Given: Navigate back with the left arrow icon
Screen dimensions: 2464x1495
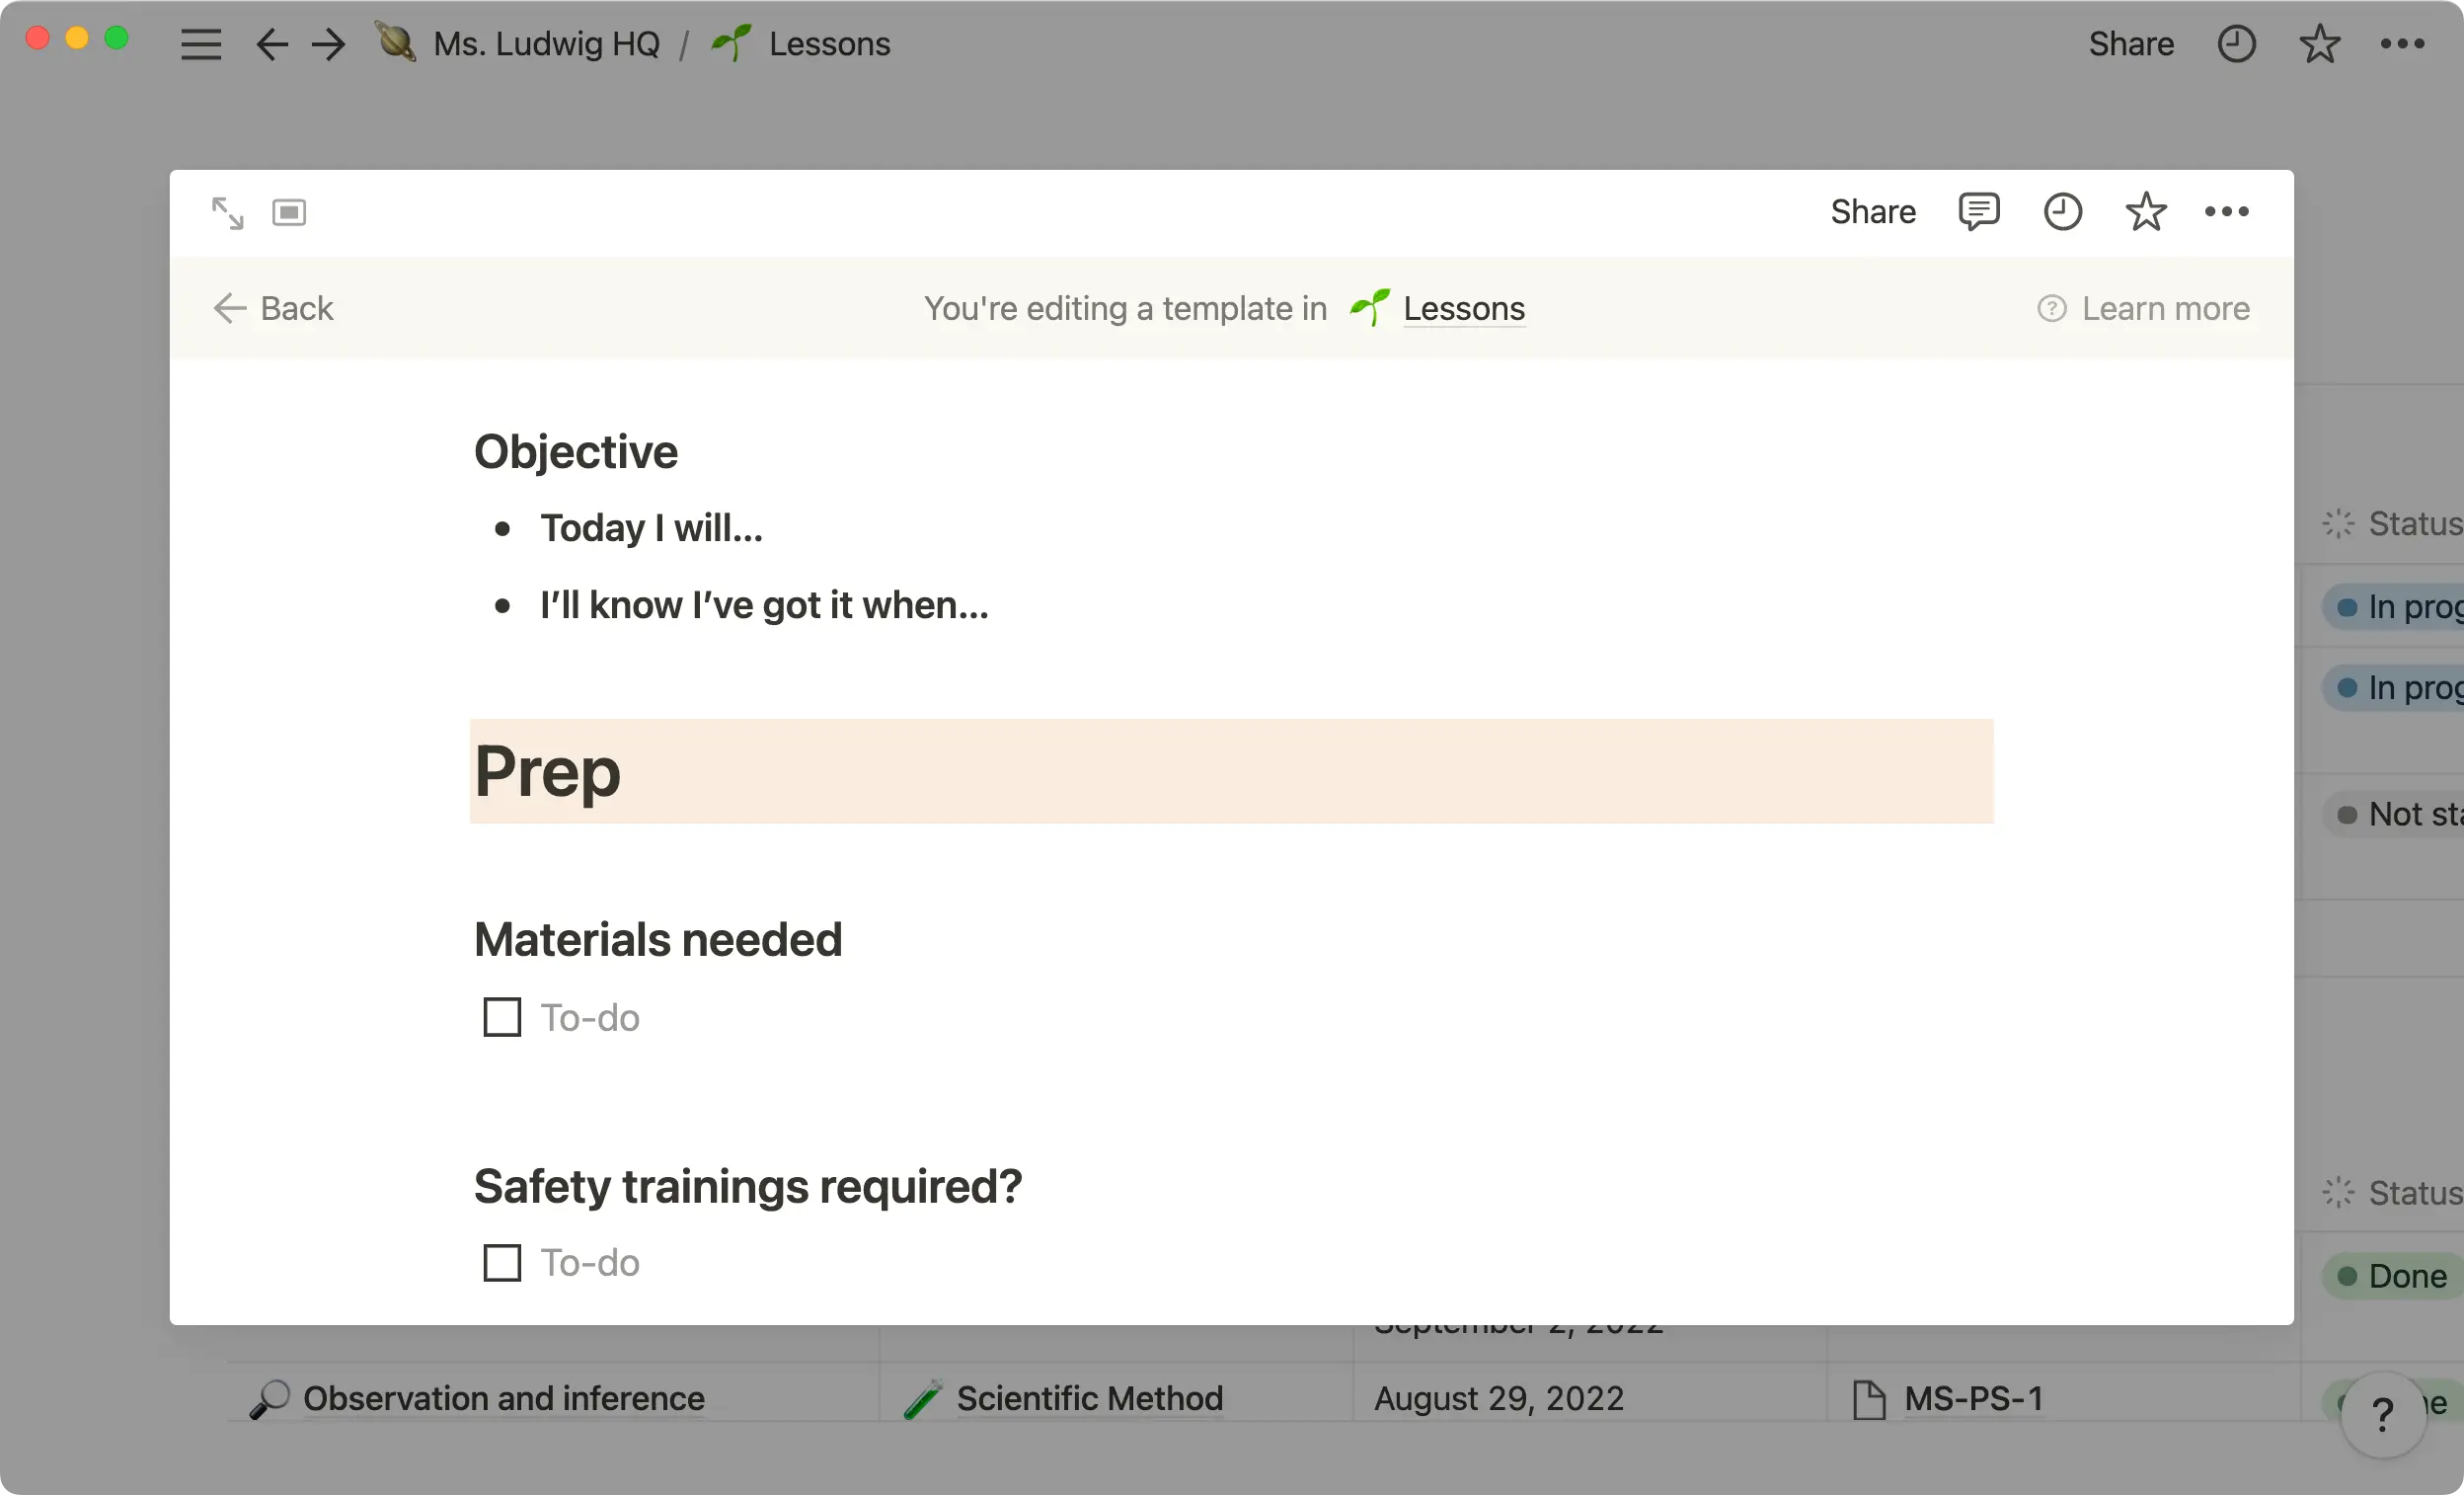Looking at the screenshot, I should coord(270,44).
